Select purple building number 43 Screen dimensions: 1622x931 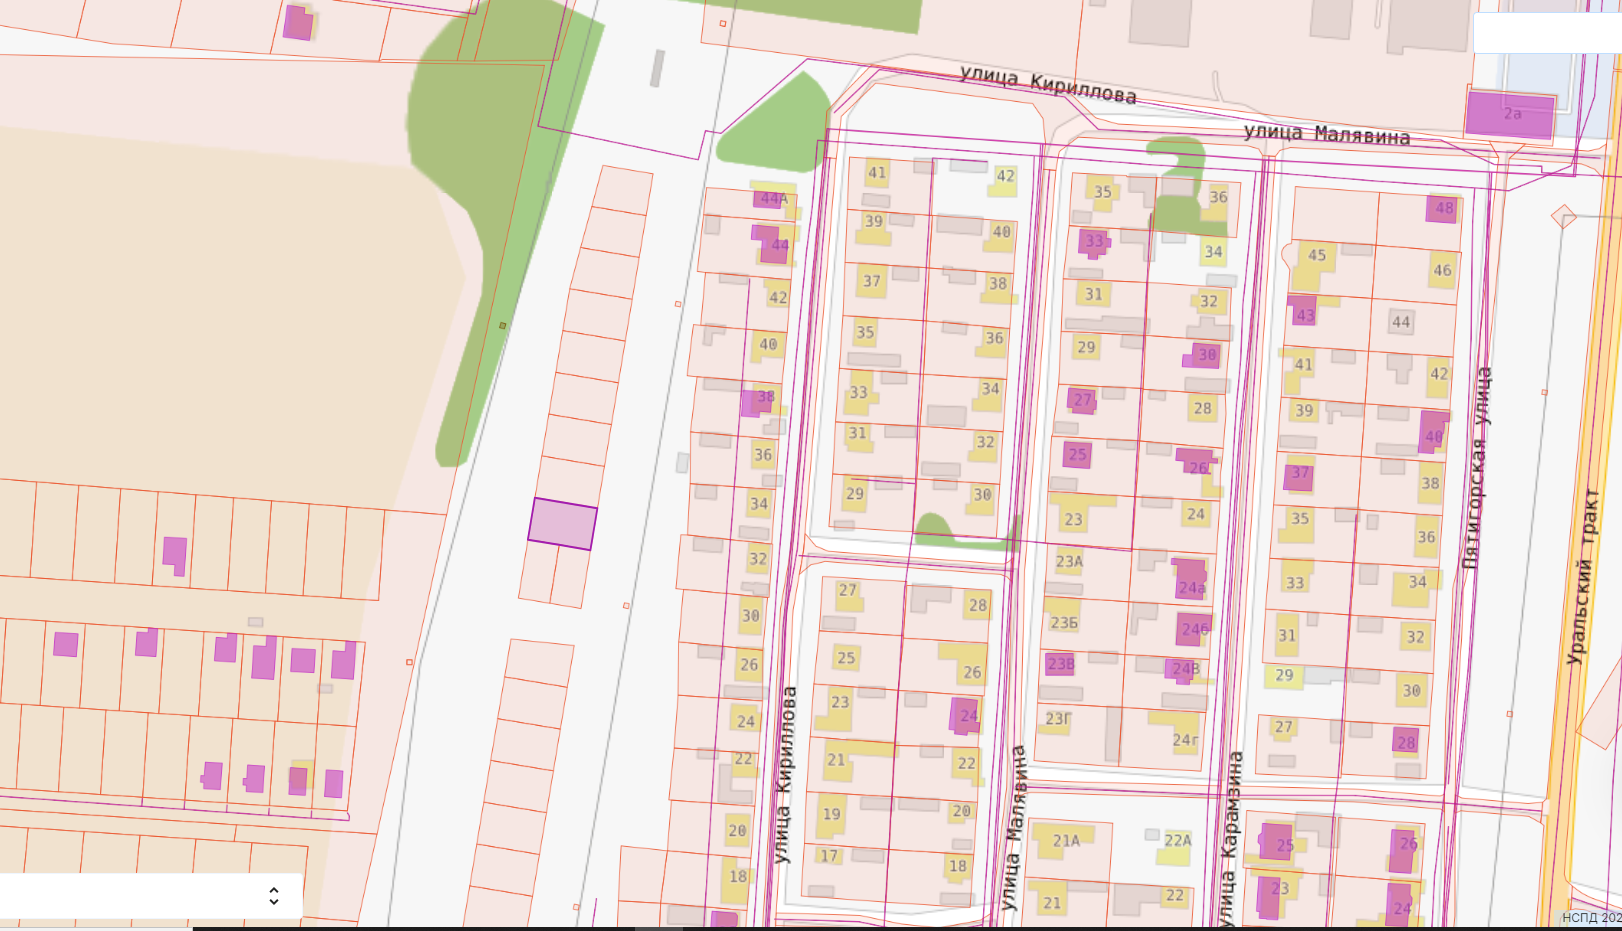pyautogui.click(x=1303, y=312)
